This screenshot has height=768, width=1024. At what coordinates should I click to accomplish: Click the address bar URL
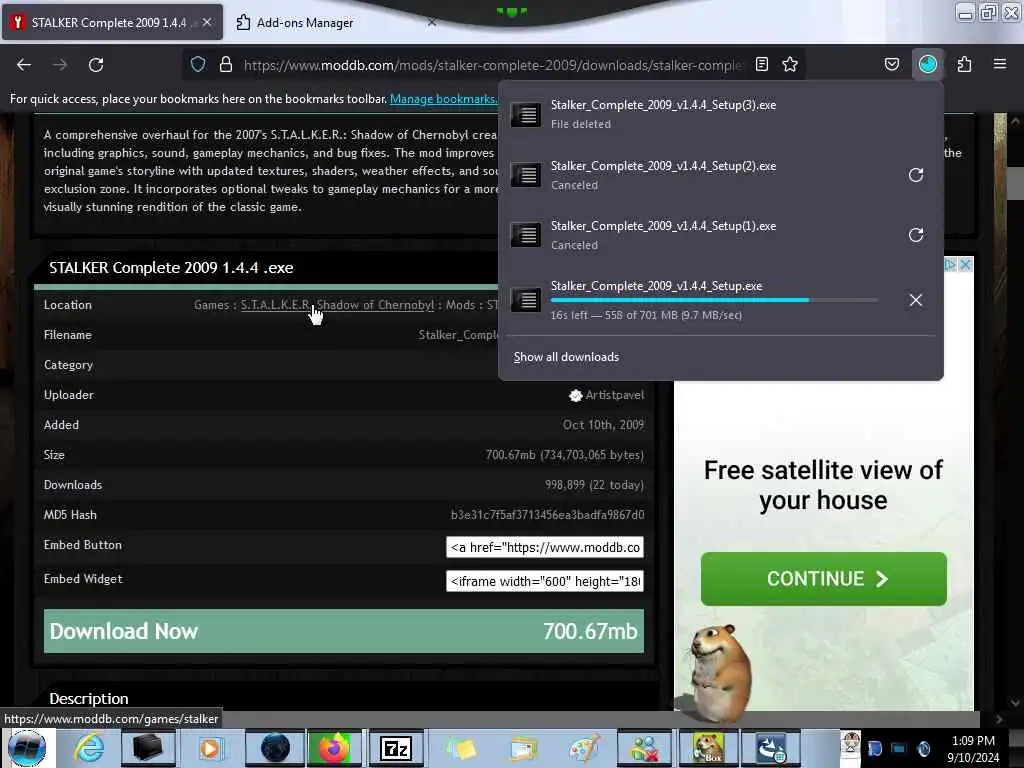click(492, 65)
